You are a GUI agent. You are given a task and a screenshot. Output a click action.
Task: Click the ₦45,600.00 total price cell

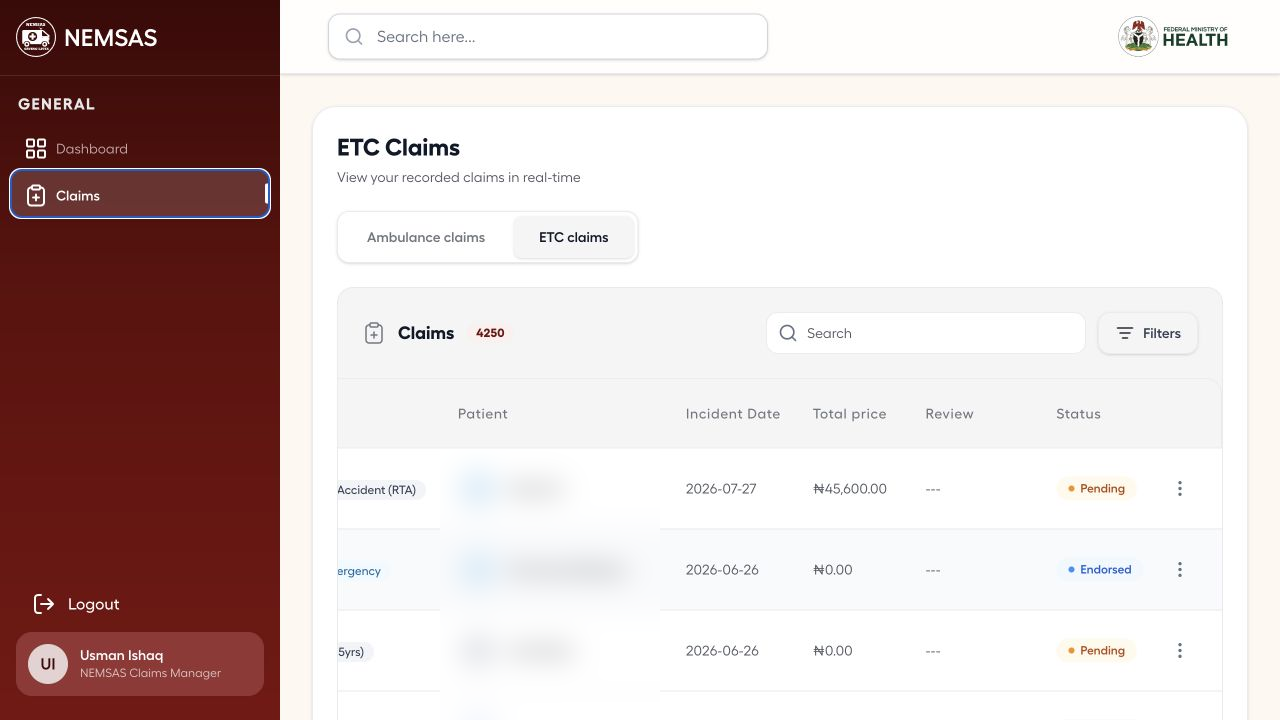(x=850, y=489)
